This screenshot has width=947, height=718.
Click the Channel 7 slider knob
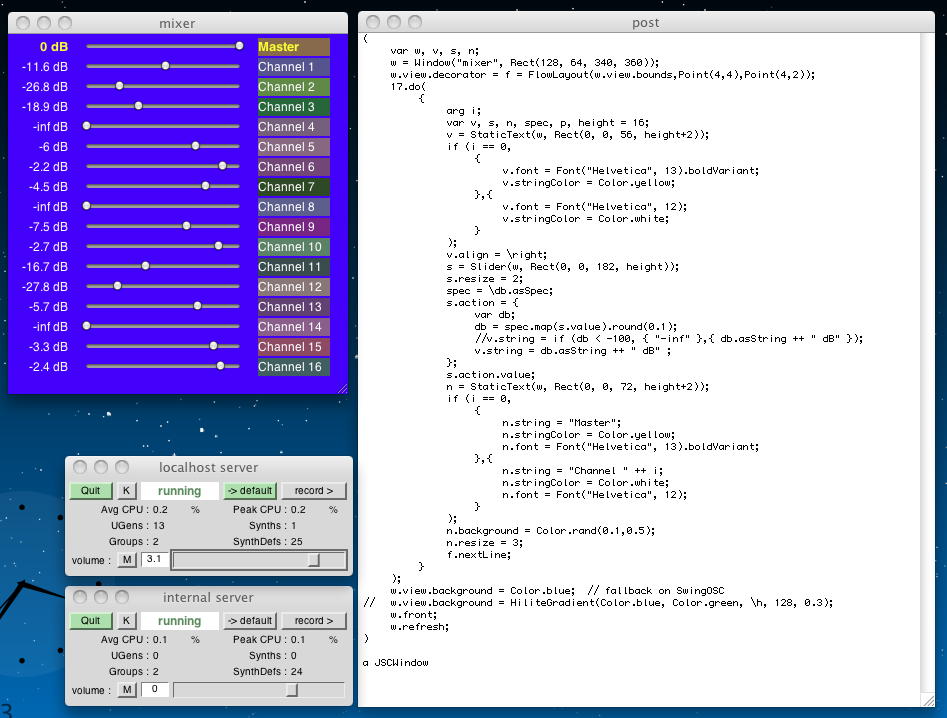tap(206, 186)
